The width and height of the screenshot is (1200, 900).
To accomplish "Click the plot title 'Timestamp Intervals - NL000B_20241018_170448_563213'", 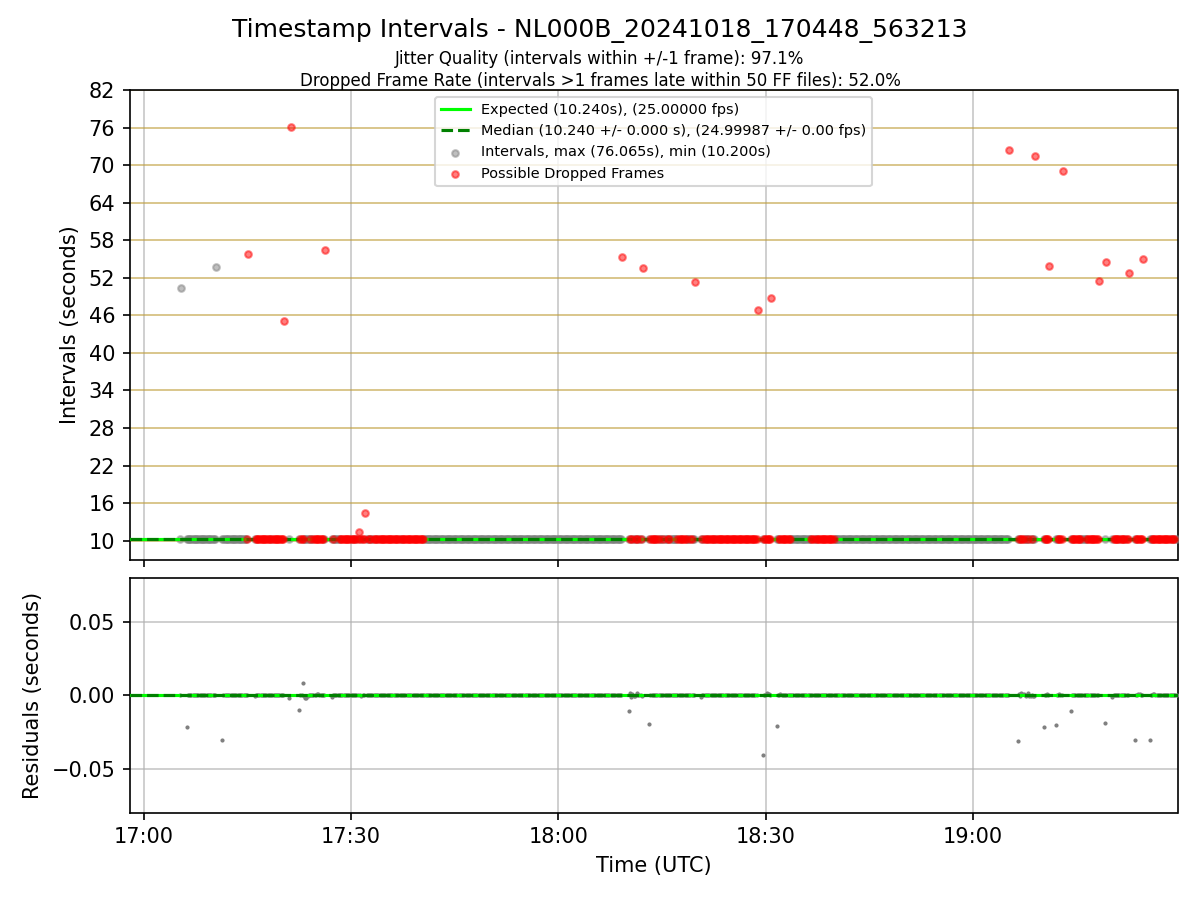I will tap(599, 29).
